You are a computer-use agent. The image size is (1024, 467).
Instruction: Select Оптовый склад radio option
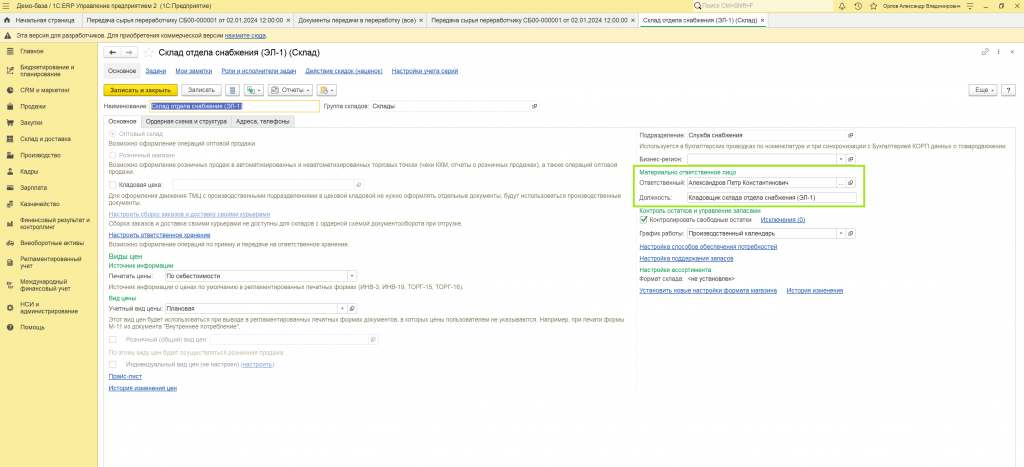[x=112, y=134]
